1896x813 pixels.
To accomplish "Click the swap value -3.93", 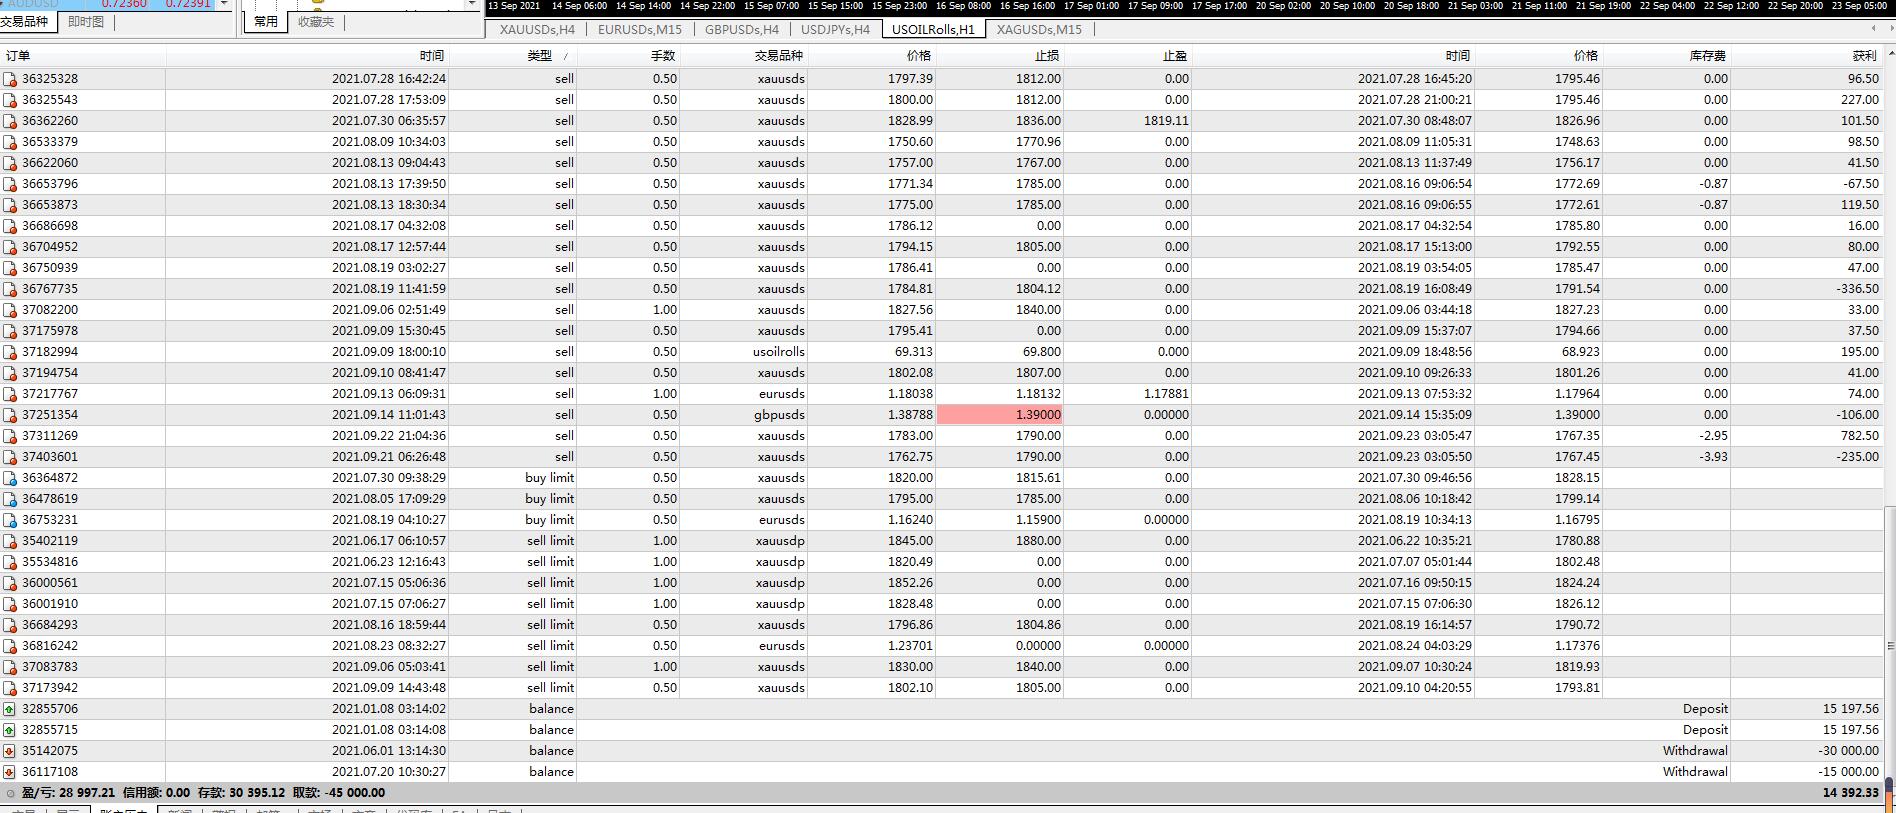I will [x=1714, y=457].
